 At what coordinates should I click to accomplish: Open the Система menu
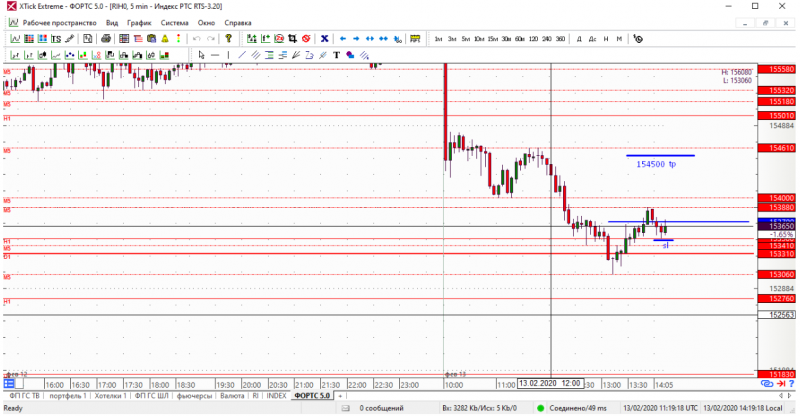[174, 23]
